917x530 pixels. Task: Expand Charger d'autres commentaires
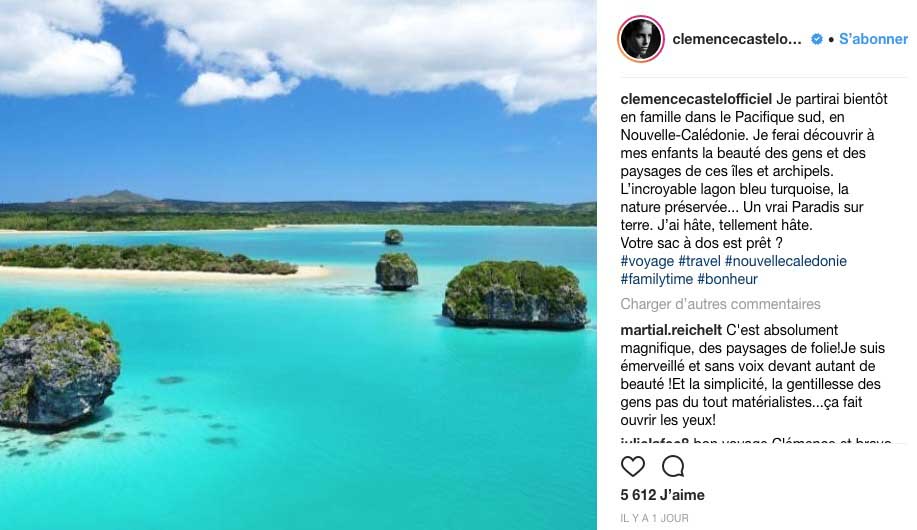(720, 304)
